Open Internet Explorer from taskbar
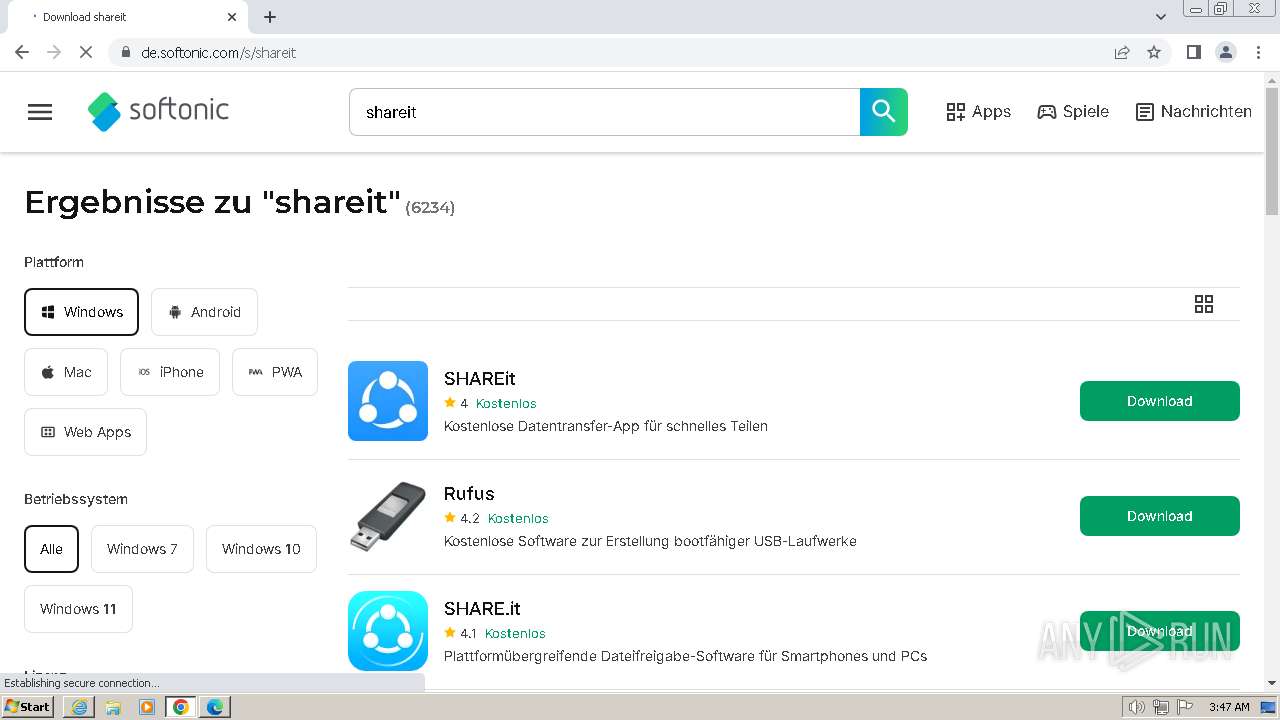 tap(79, 707)
